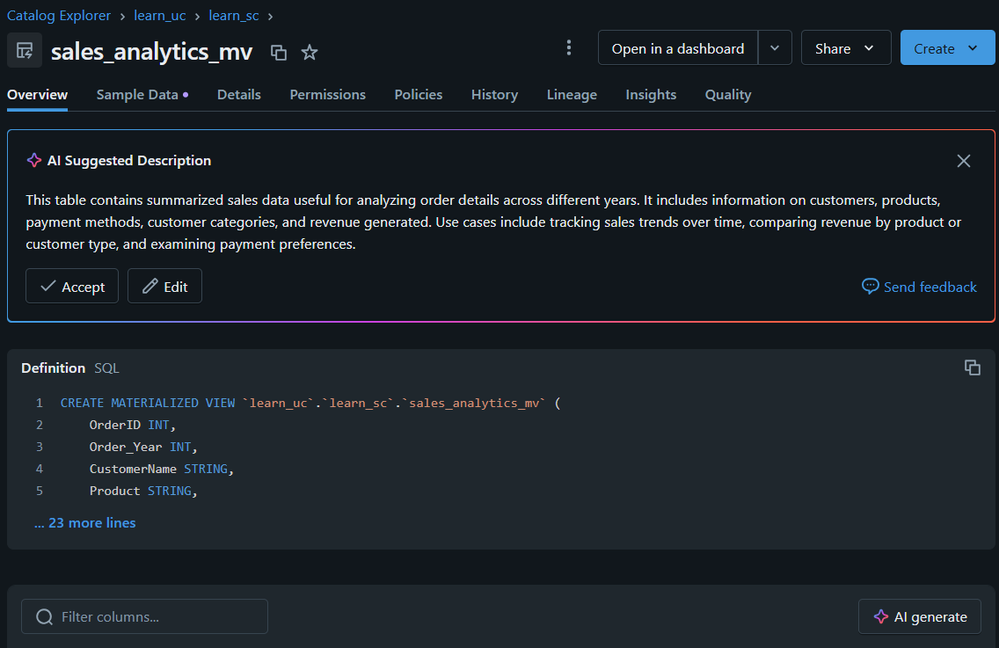This screenshot has height=648, width=999.
Task: View the Quality tab
Action: tap(727, 95)
